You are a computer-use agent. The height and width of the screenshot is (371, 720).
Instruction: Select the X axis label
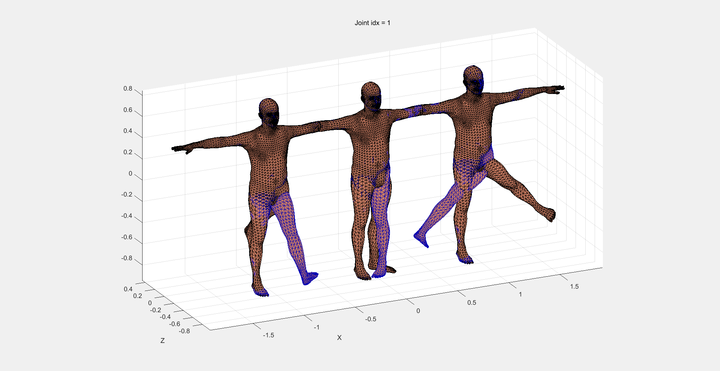coord(339,337)
